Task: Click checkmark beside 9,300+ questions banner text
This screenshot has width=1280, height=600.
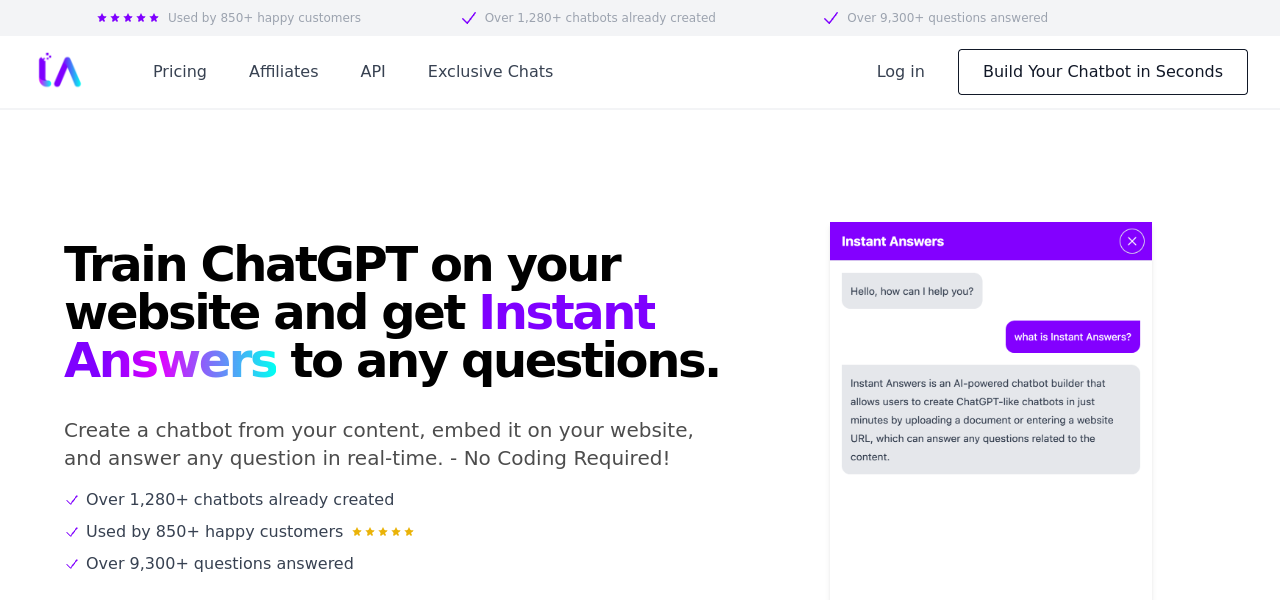Action: click(830, 18)
